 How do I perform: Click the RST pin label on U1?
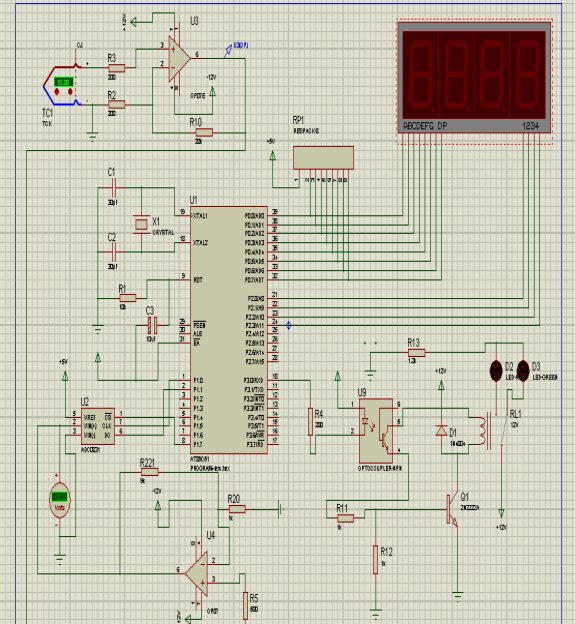(198, 280)
